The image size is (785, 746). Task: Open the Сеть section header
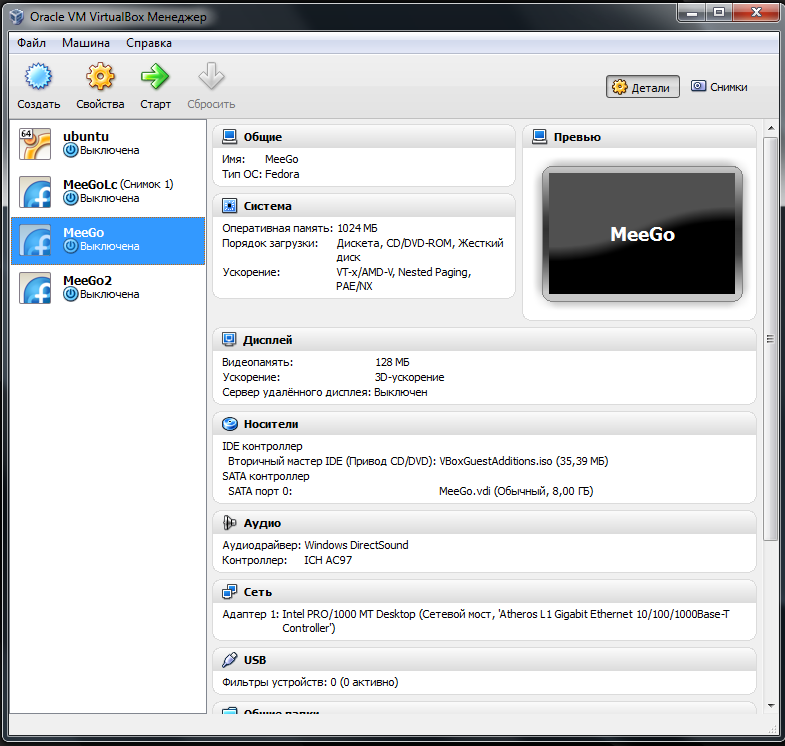[257, 592]
